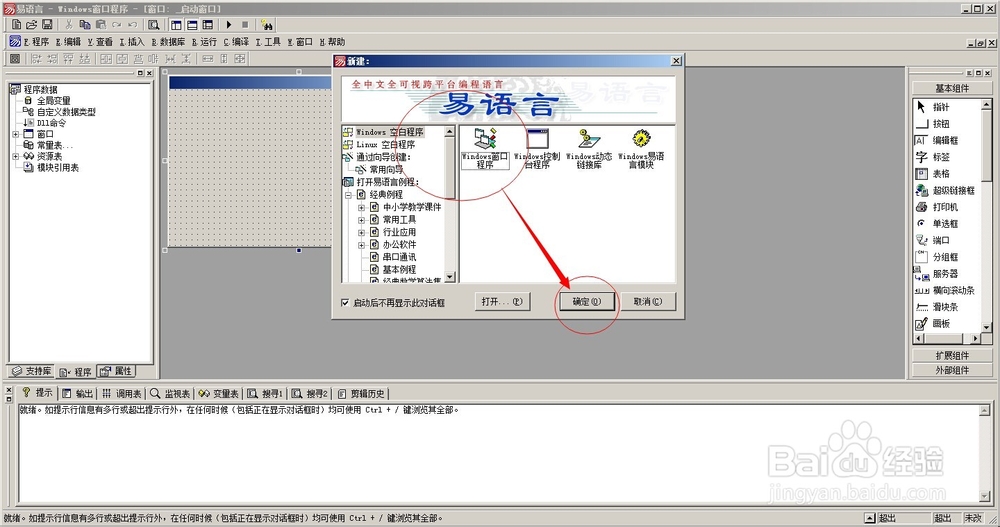Click the first window layout toolbar icon
This screenshot has width=1000, height=527.
(176, 24)
